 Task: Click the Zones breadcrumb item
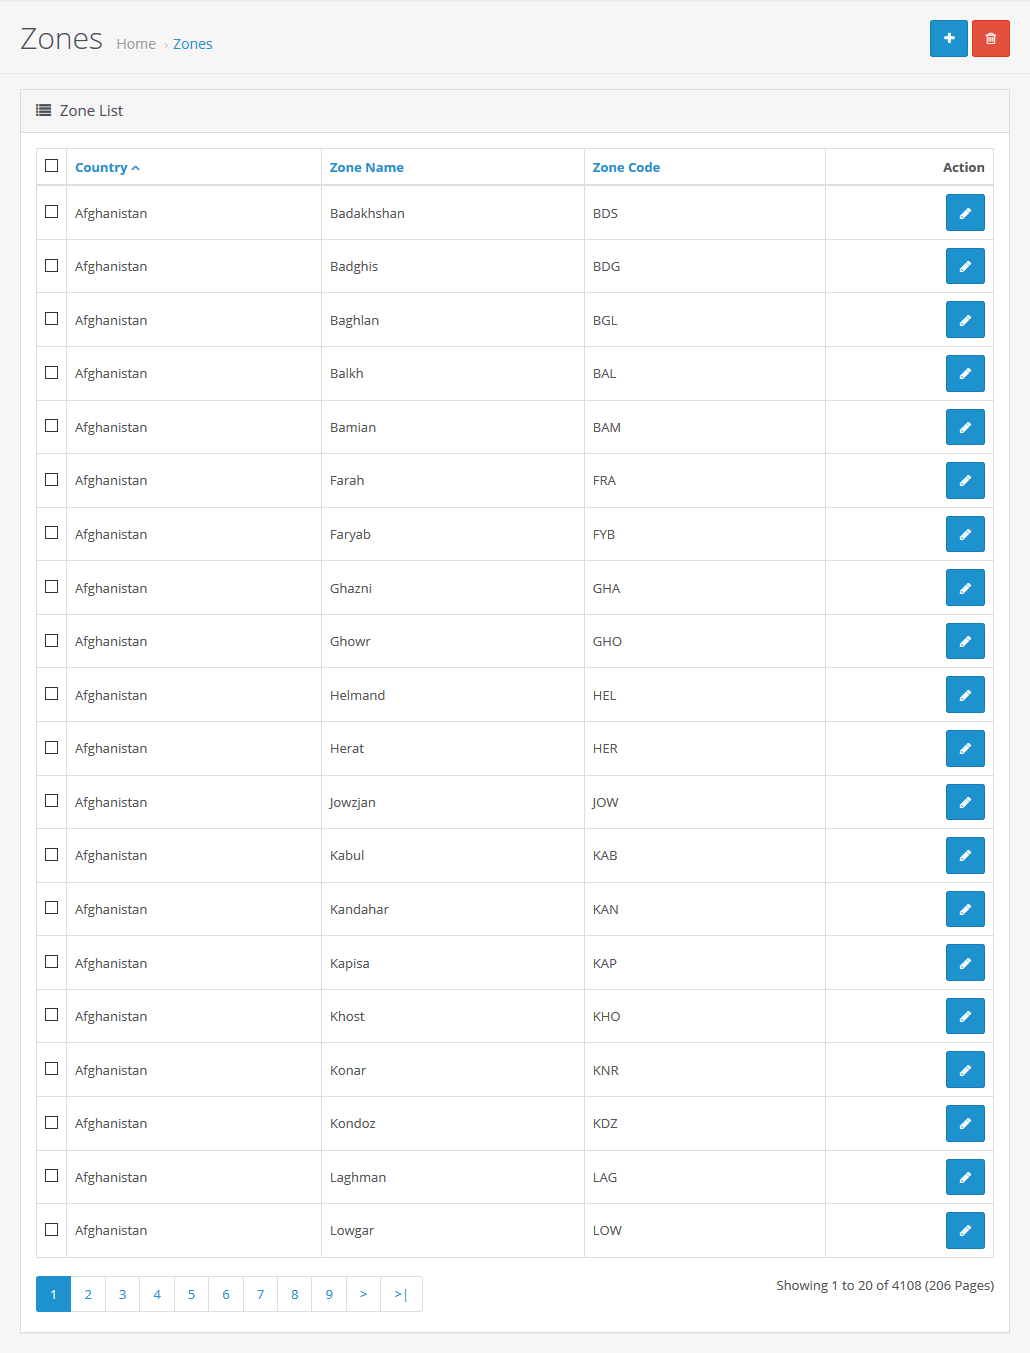[x=192, y=43]
